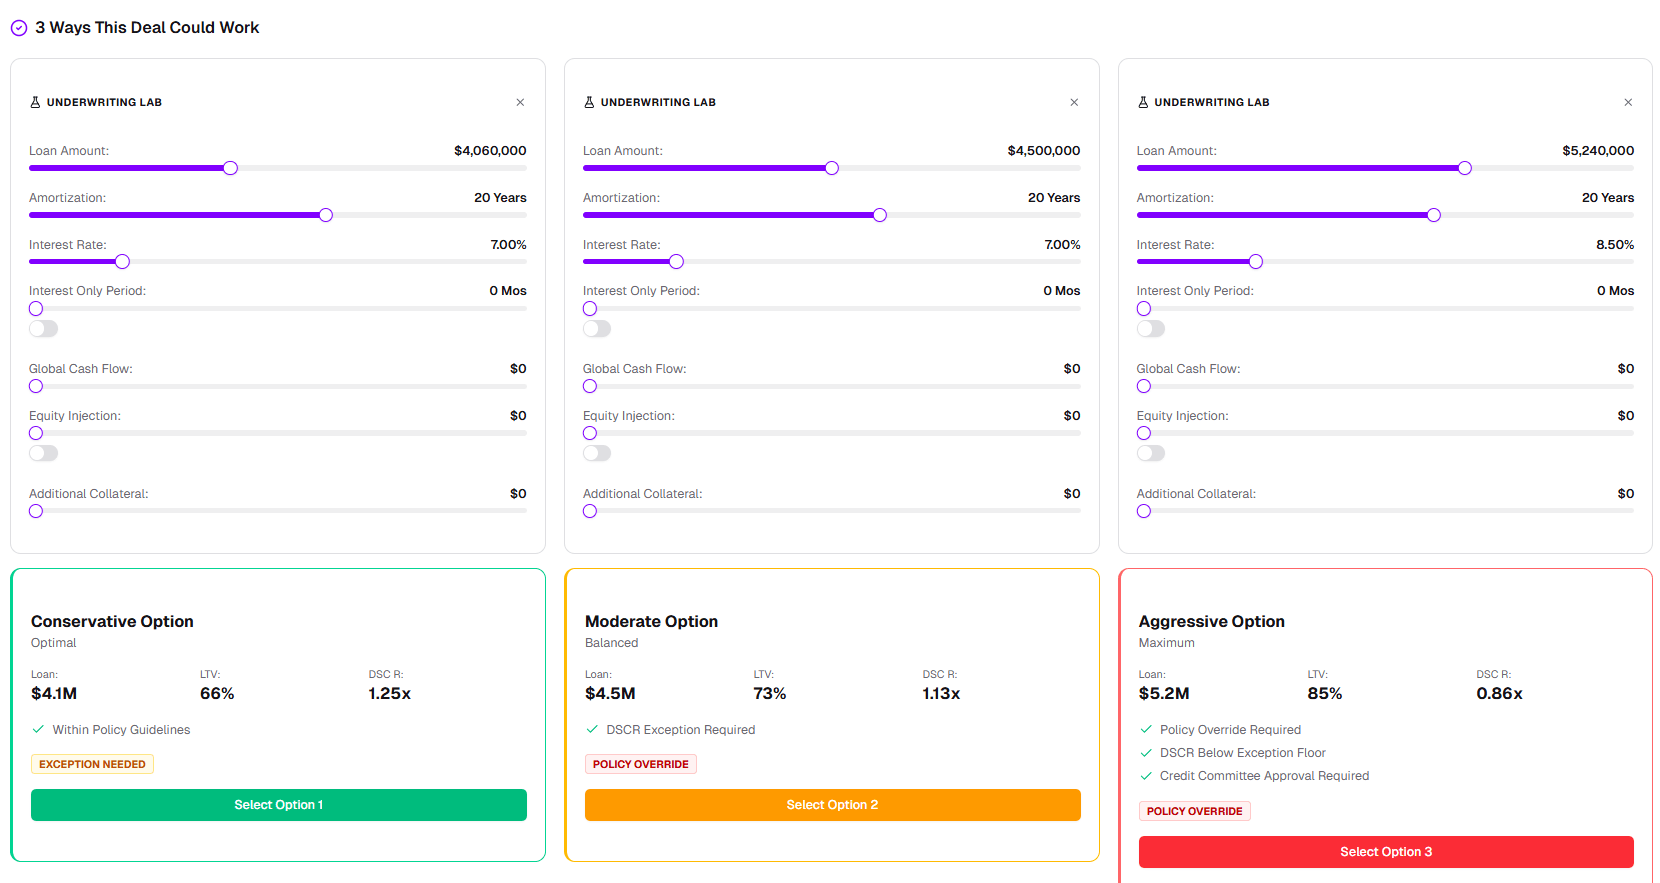The width and height of the screenshot is (1660, 883).
Task: Toggle Interest Only Period switch in third panel
Action: point(1151,329)
